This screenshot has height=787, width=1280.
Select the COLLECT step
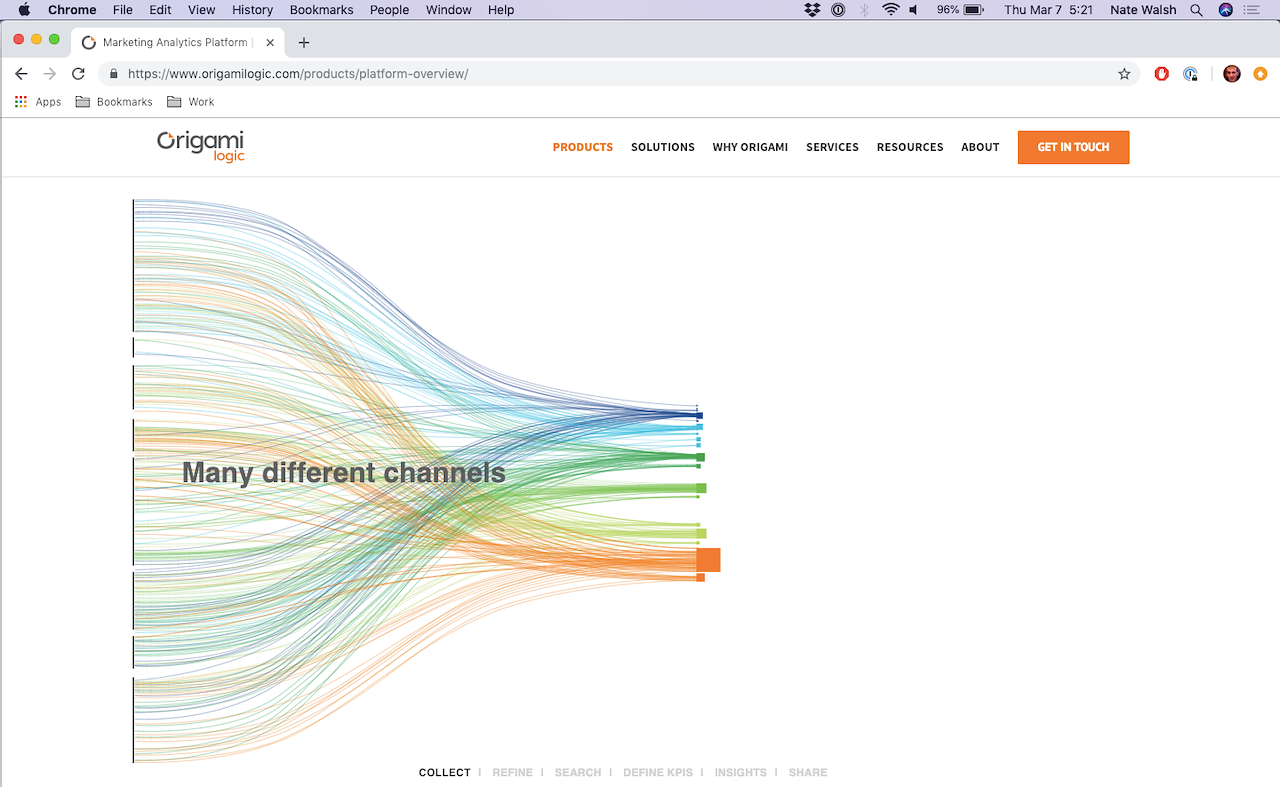click(445, 772)
